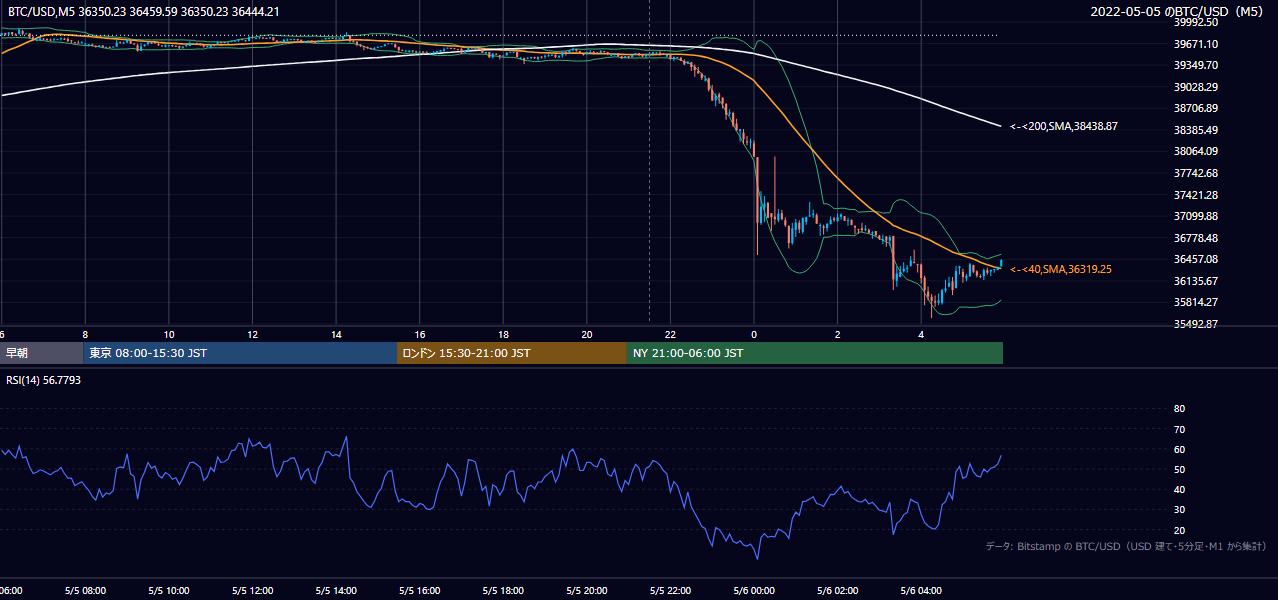Click hour label 14 under the price chart

point(336,334)
